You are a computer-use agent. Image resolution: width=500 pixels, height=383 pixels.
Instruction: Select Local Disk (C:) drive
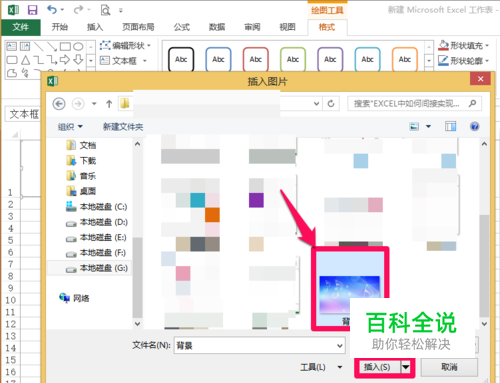96,207
